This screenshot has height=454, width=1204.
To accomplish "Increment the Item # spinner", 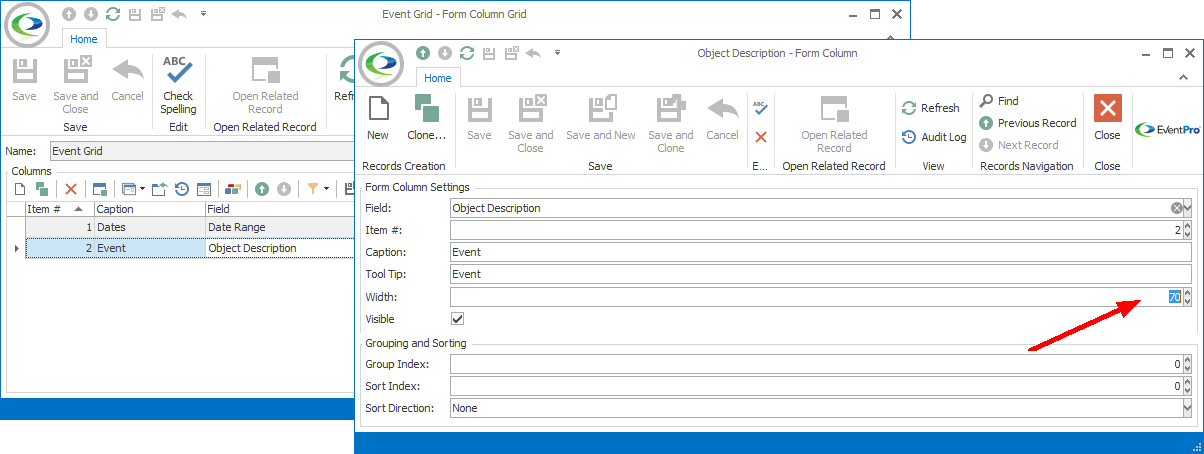I will pos(1188,226).
